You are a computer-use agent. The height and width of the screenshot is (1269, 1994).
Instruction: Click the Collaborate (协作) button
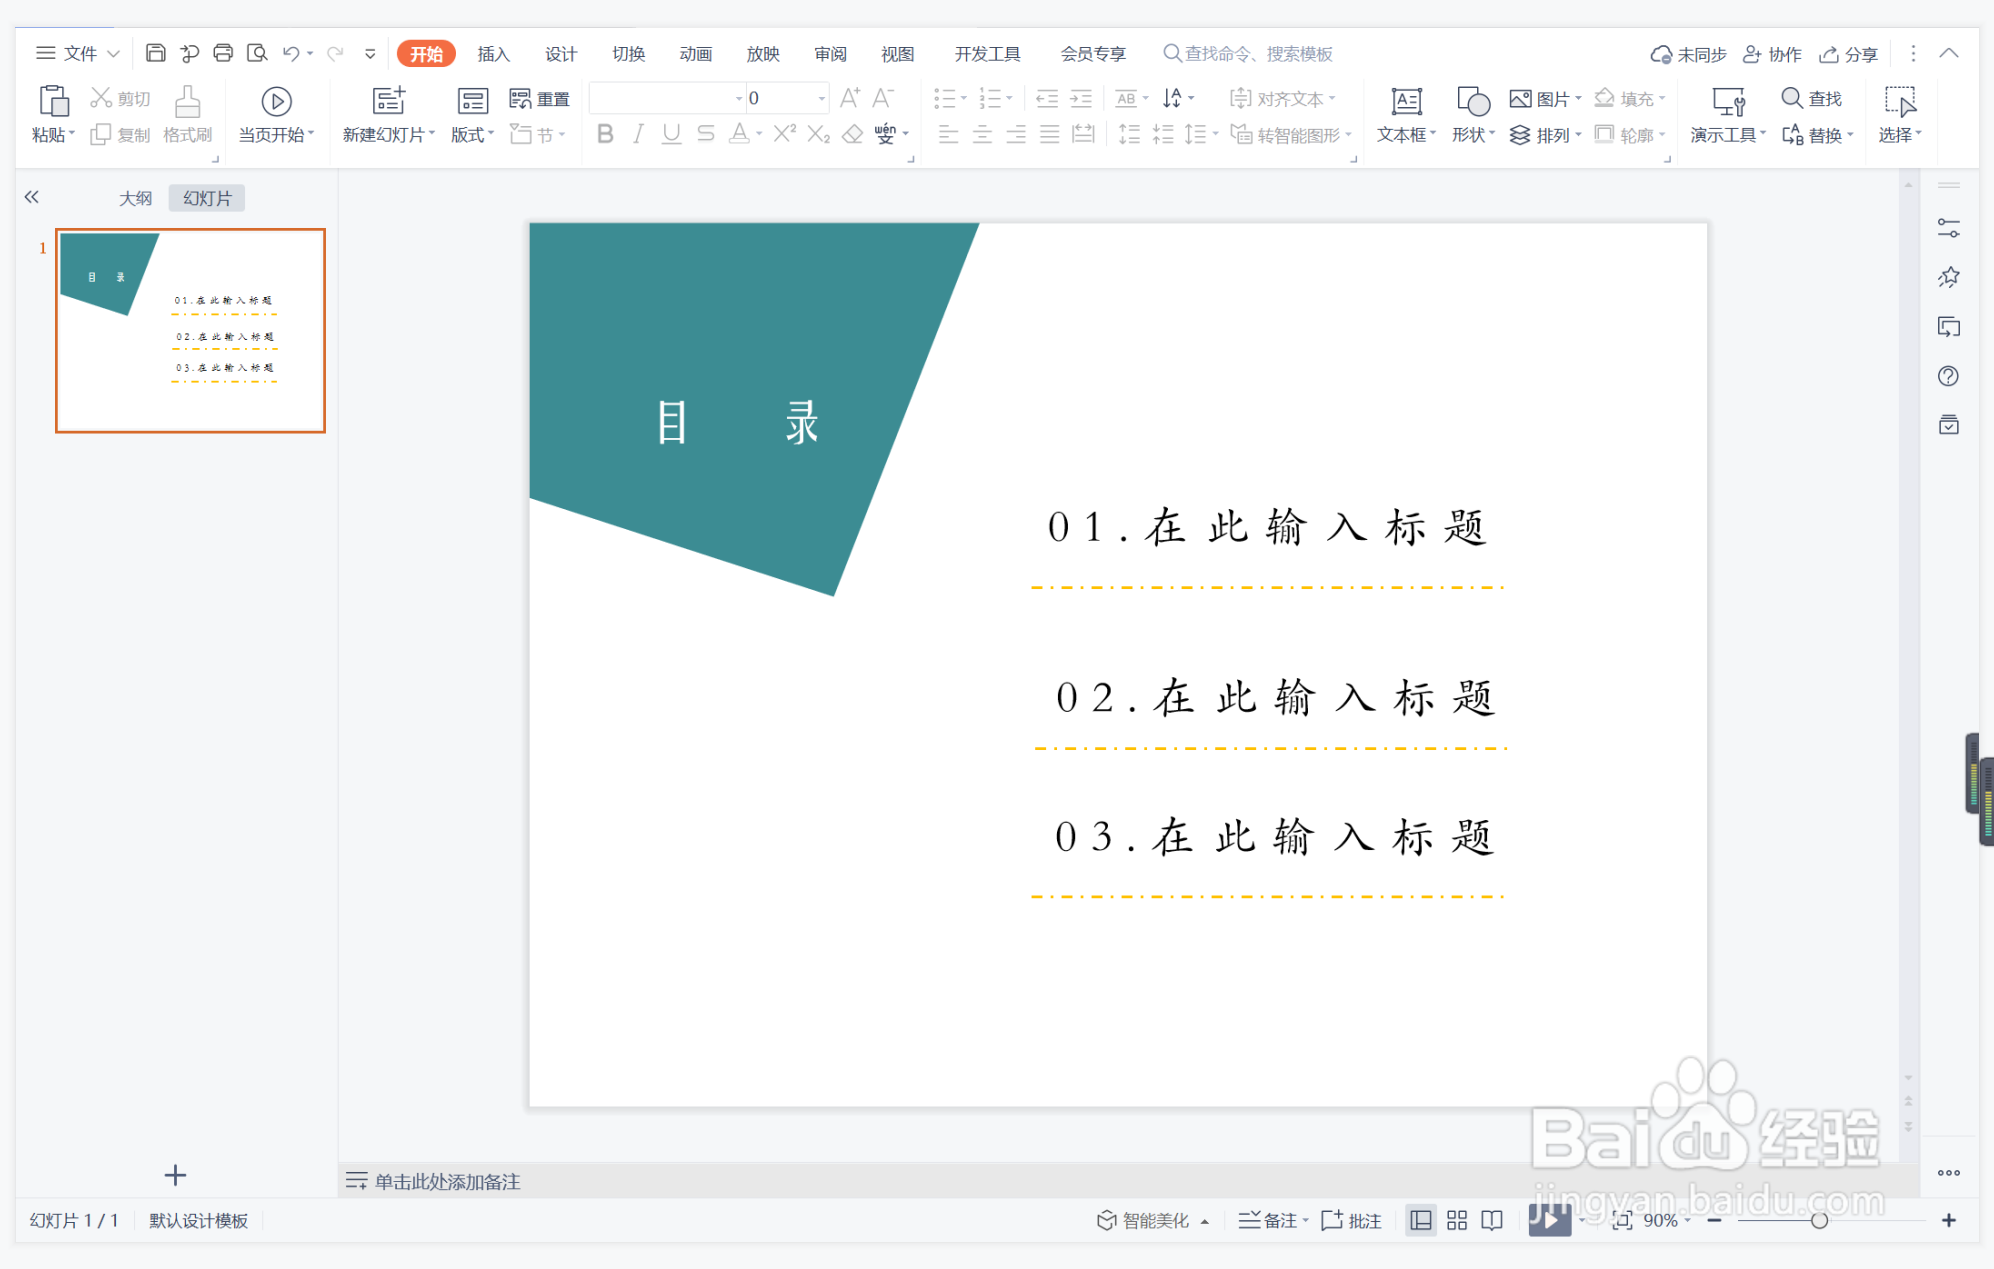pyautogui.click(x=1772, y=54)
